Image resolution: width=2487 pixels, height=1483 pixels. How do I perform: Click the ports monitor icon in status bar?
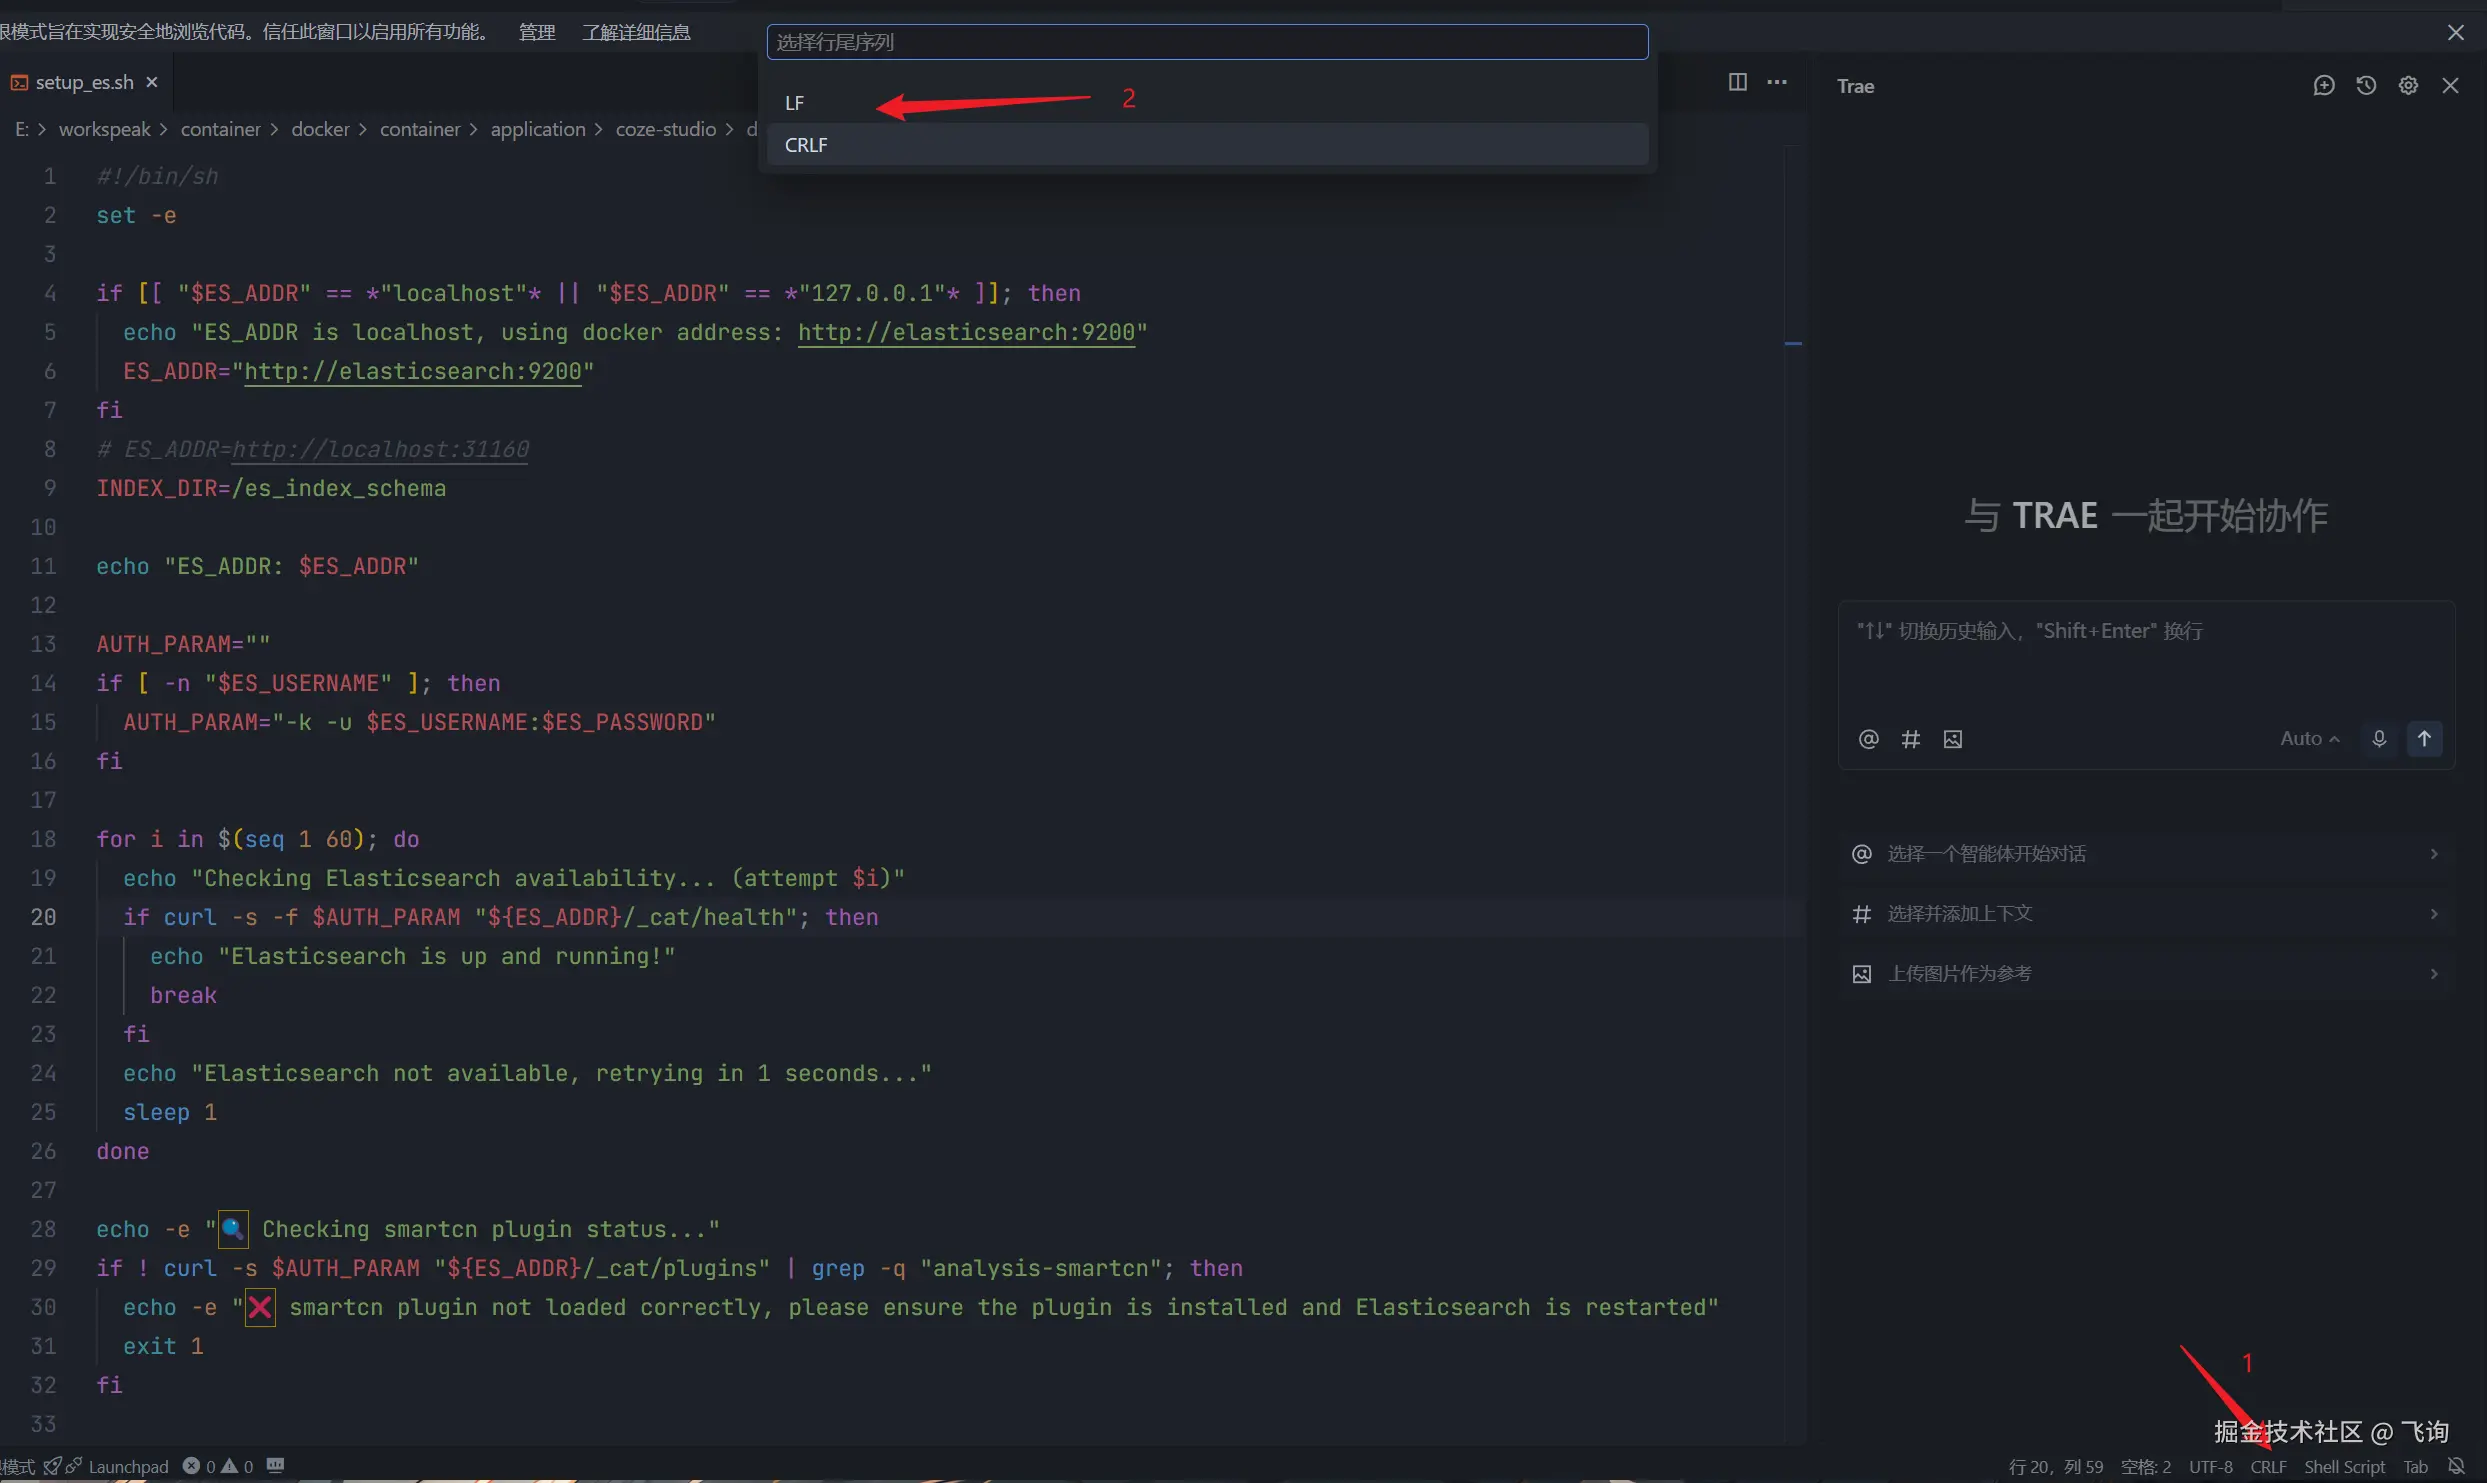click(276, 1466)
